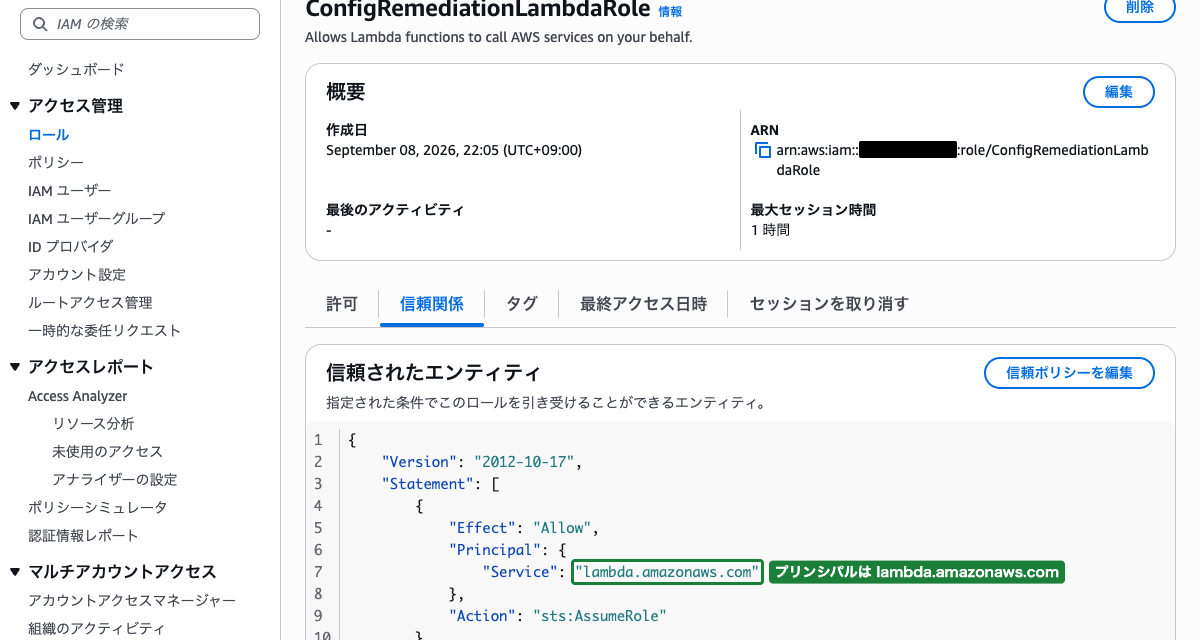Click the 最大セッション時間 value 1 時間

click(770, 230)
